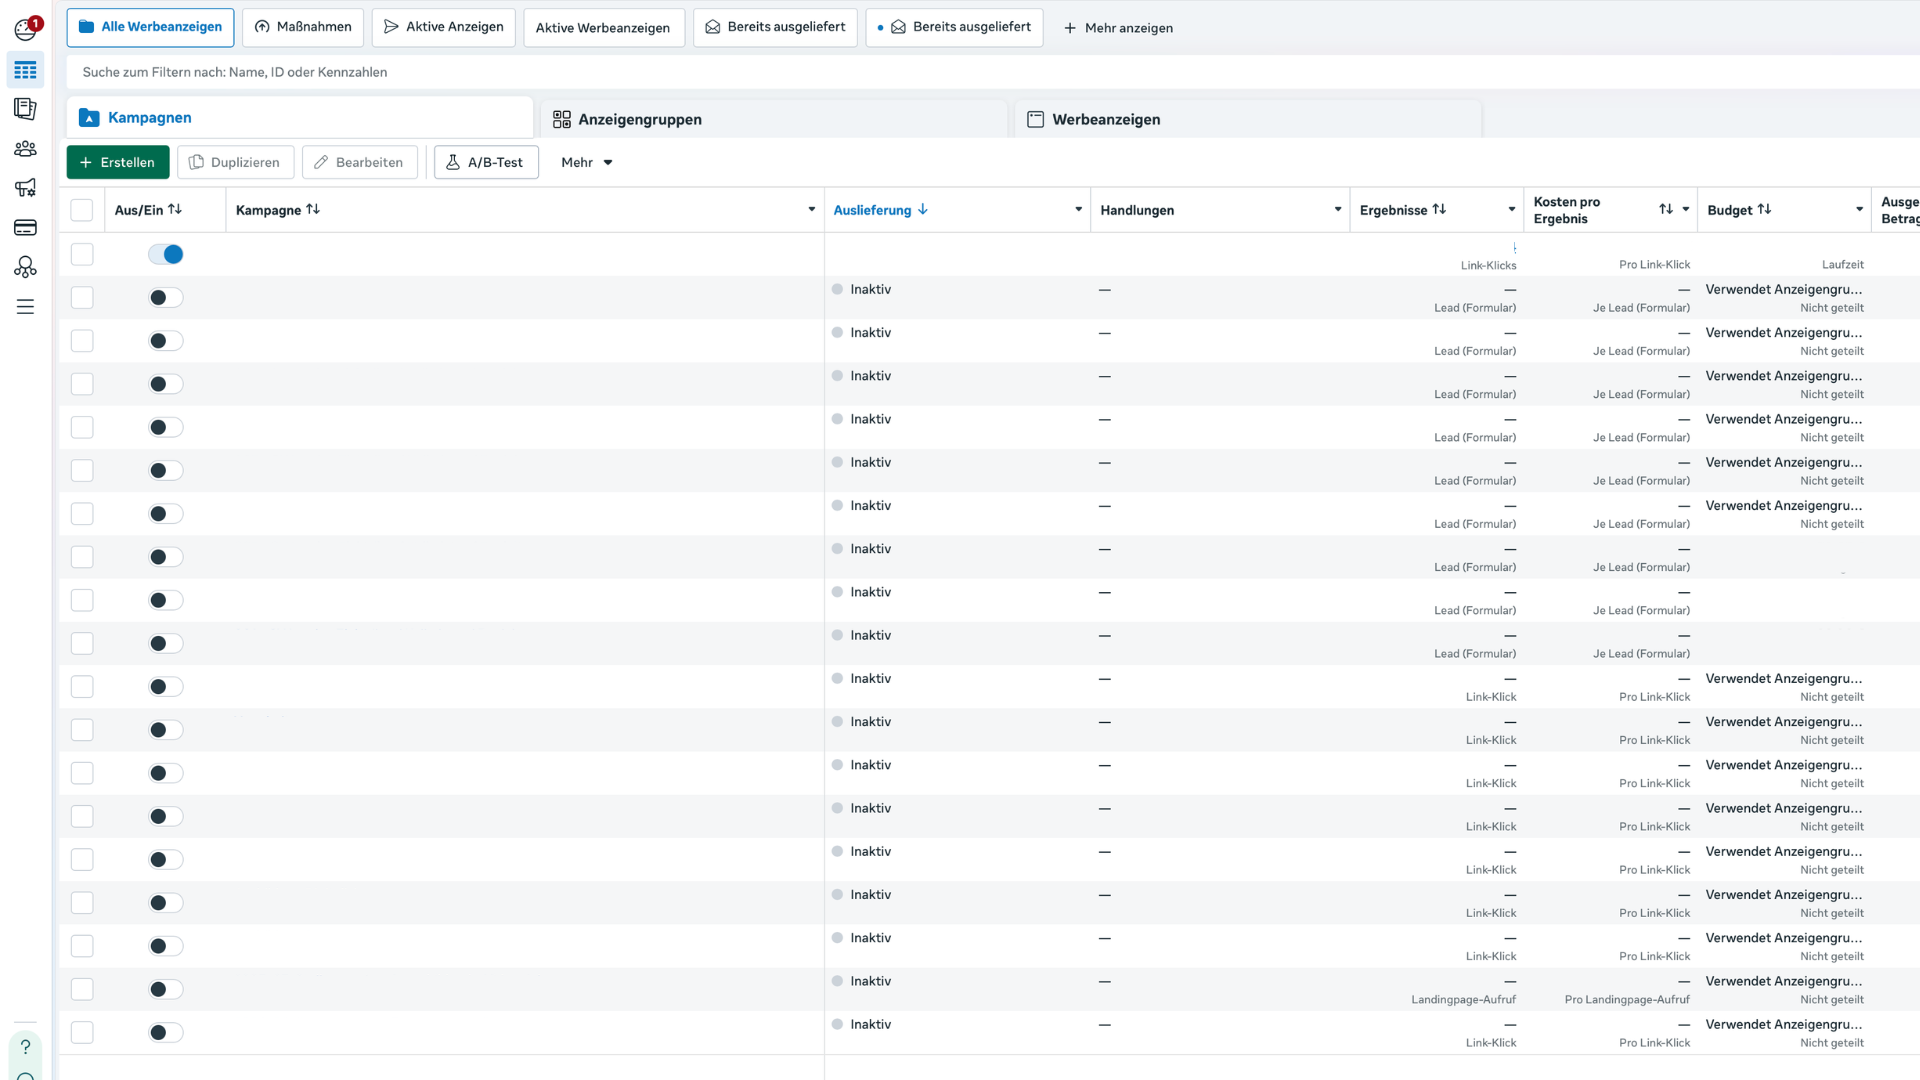
Task: Click the Handlungen column header
Action: 1137,210
